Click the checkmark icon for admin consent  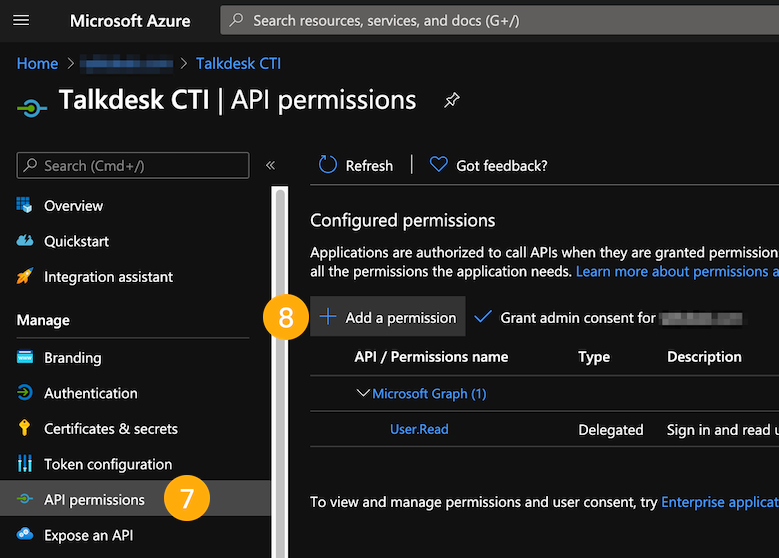pyautogui.click(x=483, y=317)
